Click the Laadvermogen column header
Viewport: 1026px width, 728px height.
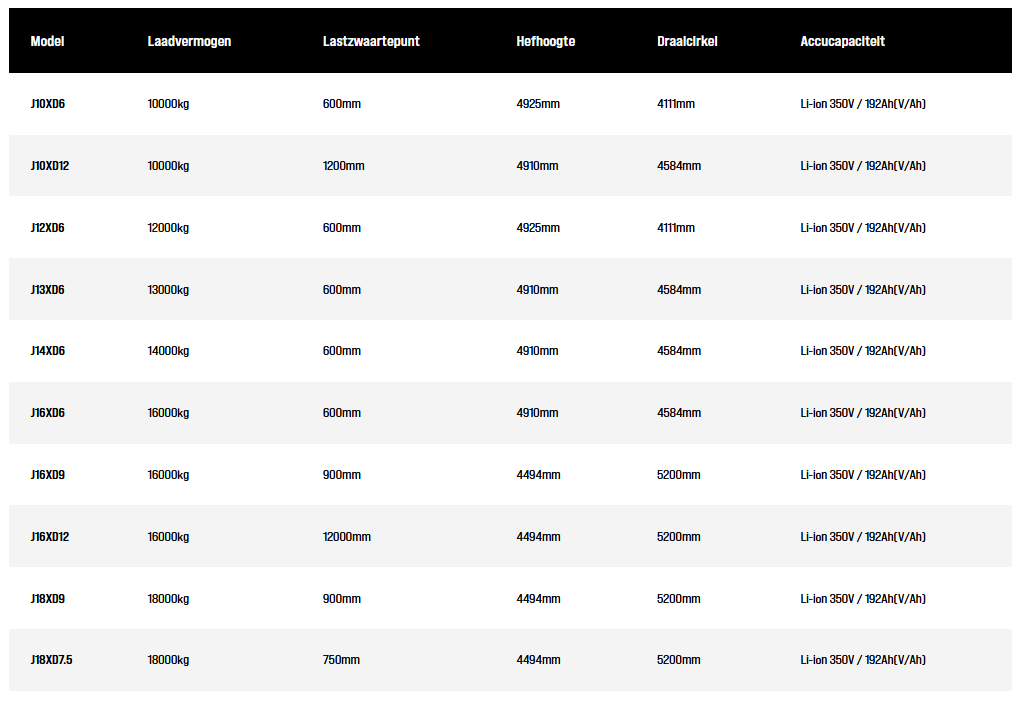click(189, 42)
